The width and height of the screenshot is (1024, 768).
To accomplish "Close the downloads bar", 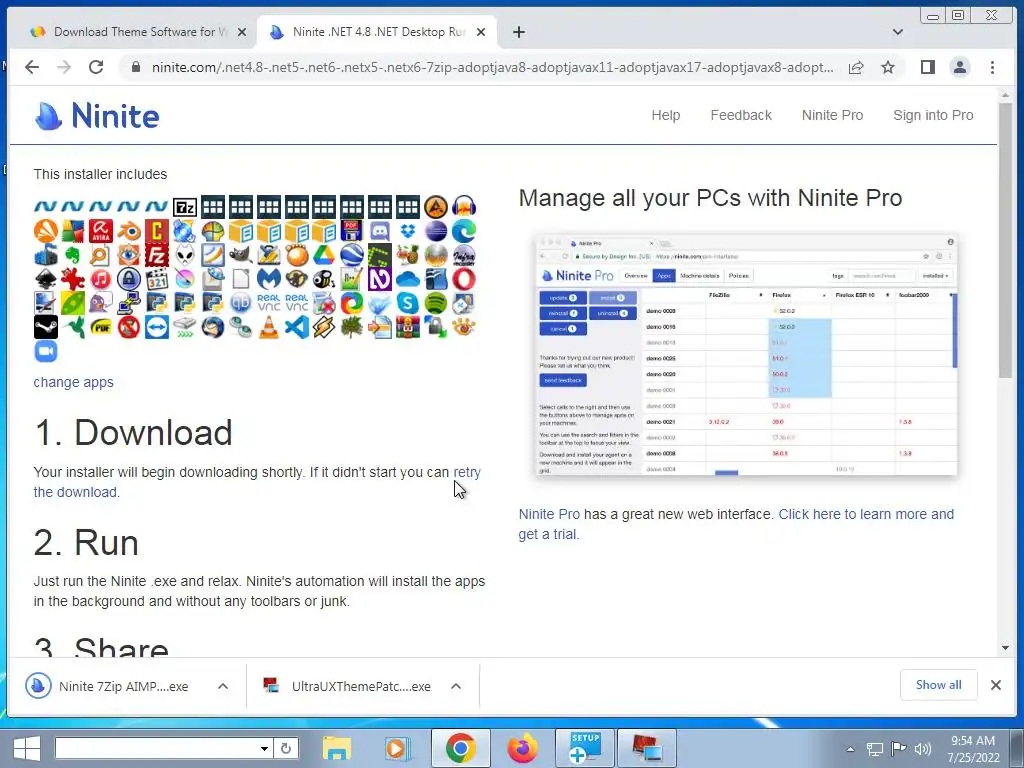I will pyautogui.click(x=995, y=685).
